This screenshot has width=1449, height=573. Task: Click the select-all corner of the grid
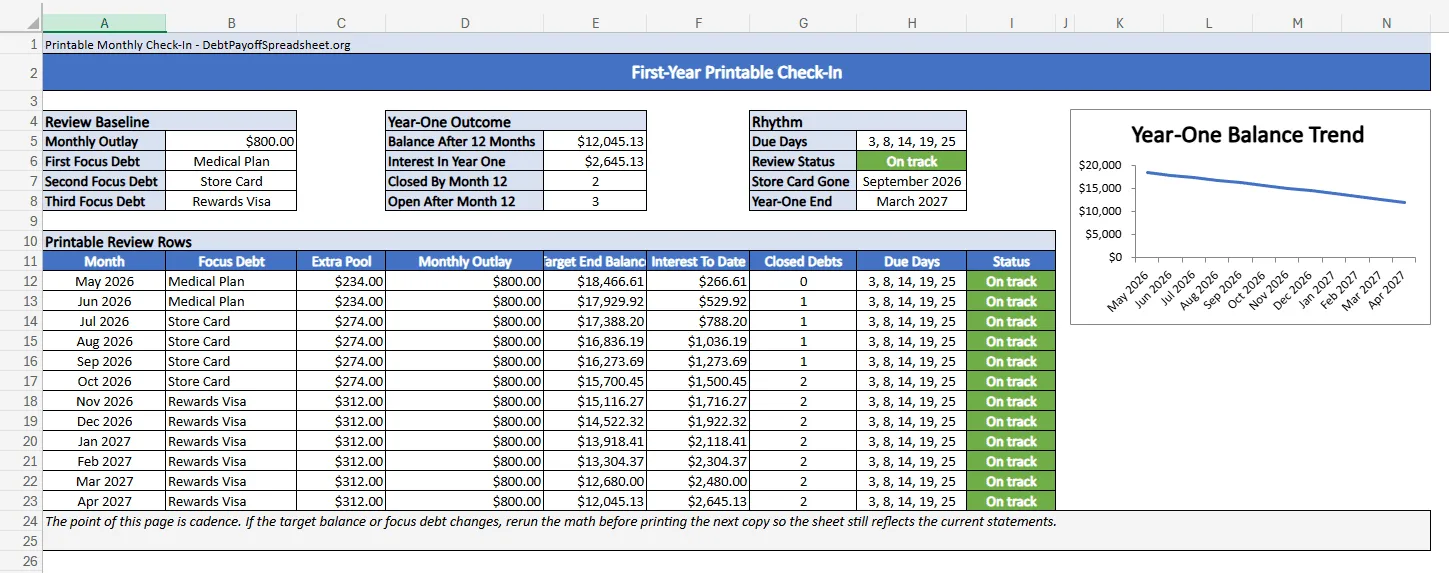coord(21,23)
